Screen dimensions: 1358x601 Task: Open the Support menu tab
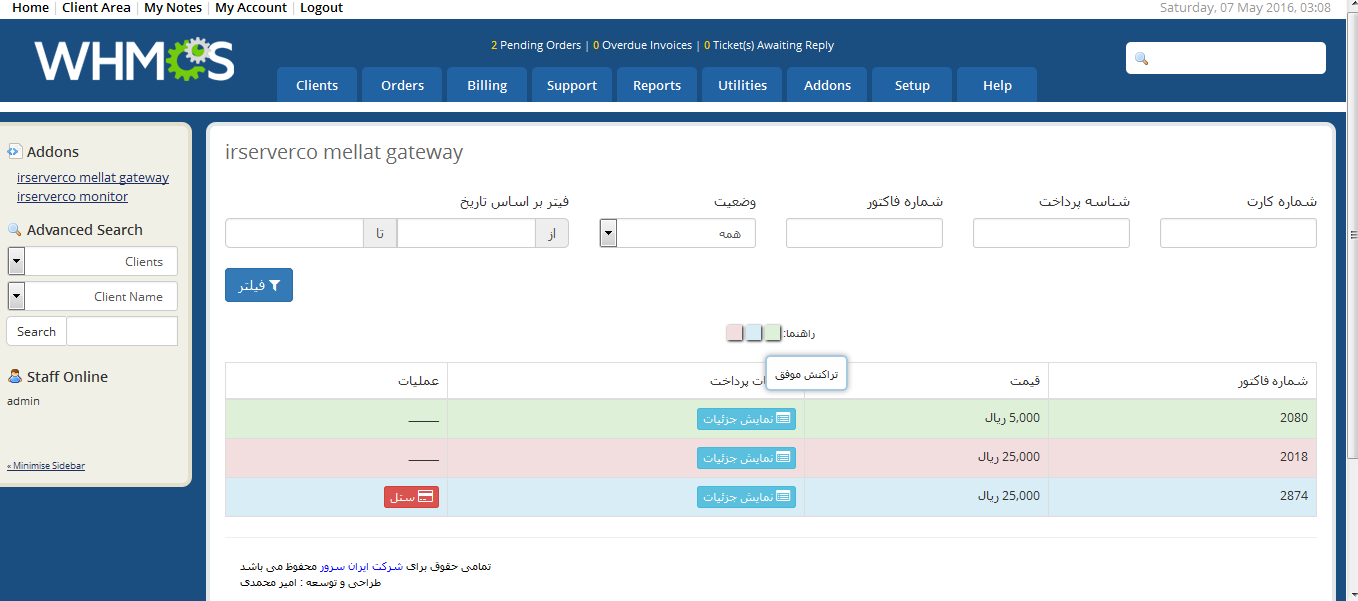click(x=572, y=85)
